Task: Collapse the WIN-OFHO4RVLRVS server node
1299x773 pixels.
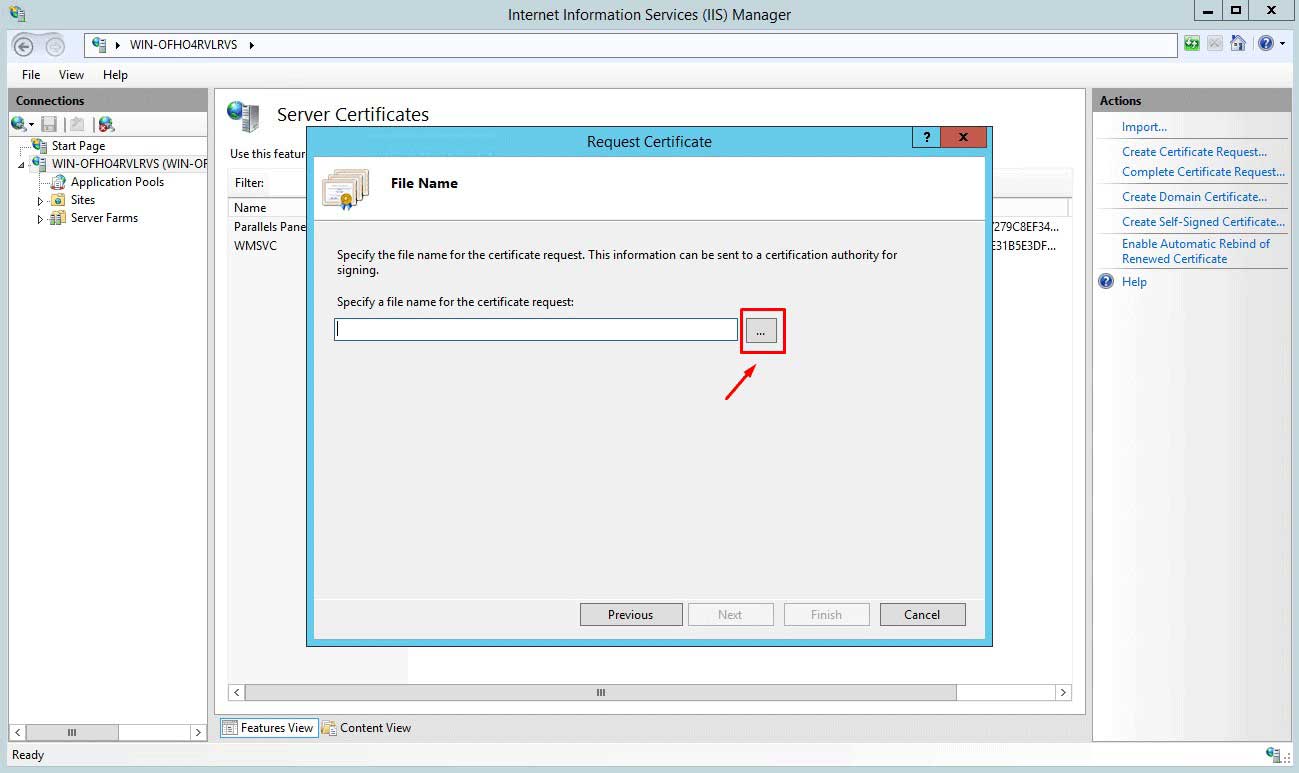Action: tap(22, 164)
